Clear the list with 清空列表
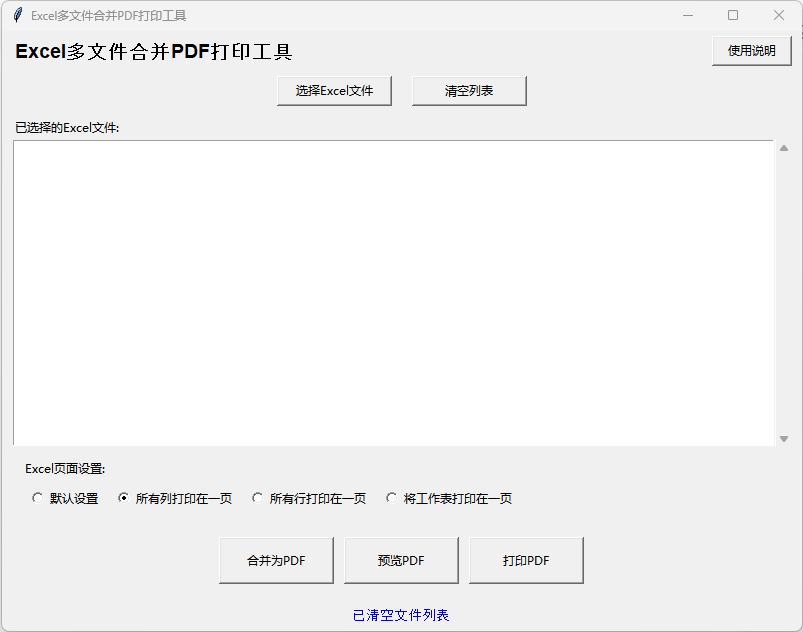Image resolution: width=803 pixels, height=632 pixels. coord(469,91)
